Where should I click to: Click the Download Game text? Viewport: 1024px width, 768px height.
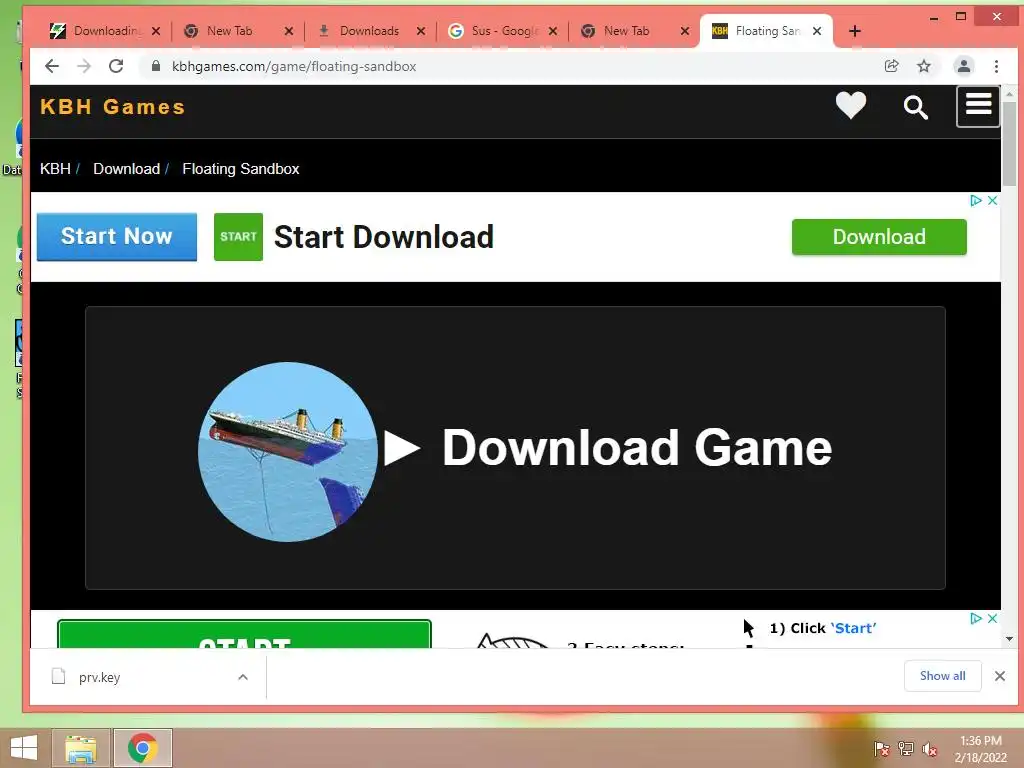pos(637,448)
